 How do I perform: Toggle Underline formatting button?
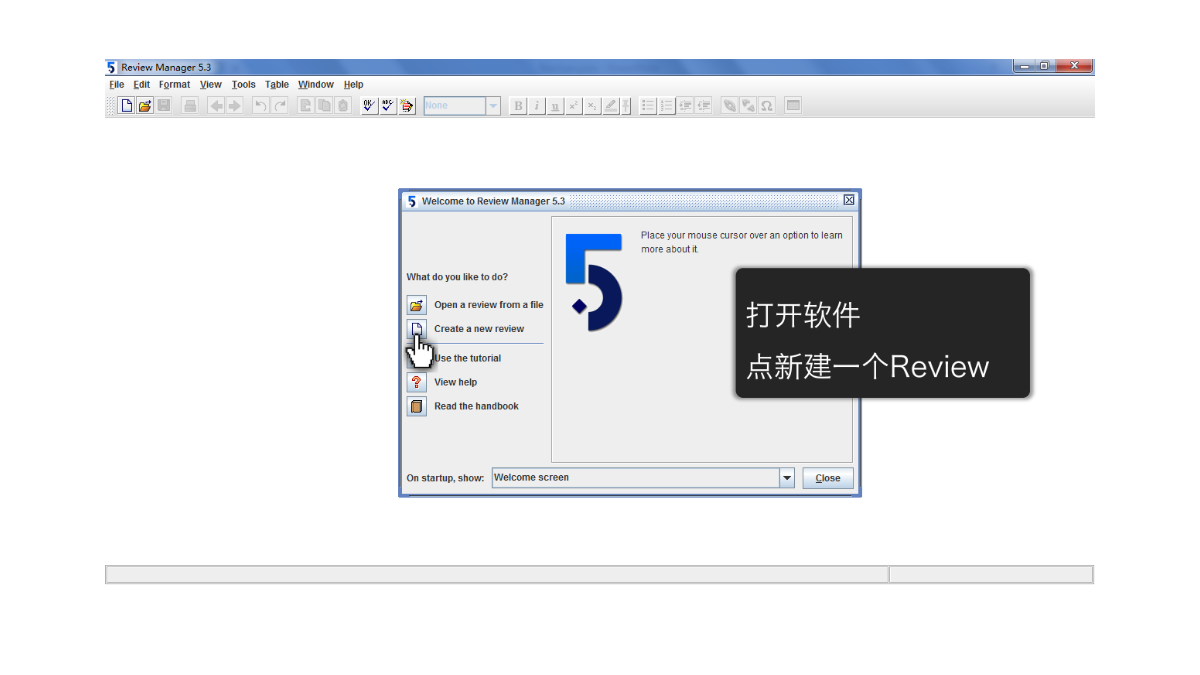[556, 105]
